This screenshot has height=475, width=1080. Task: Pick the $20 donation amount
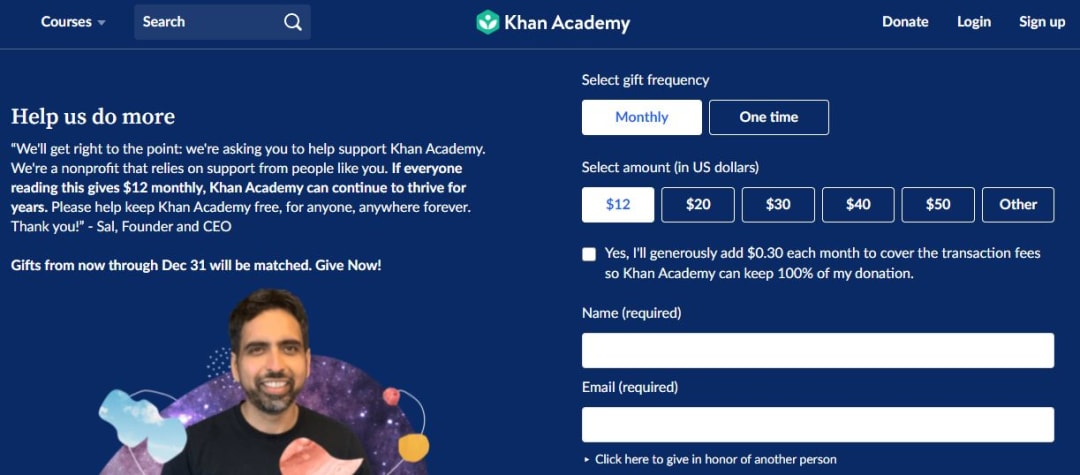[x=698, y=204]
